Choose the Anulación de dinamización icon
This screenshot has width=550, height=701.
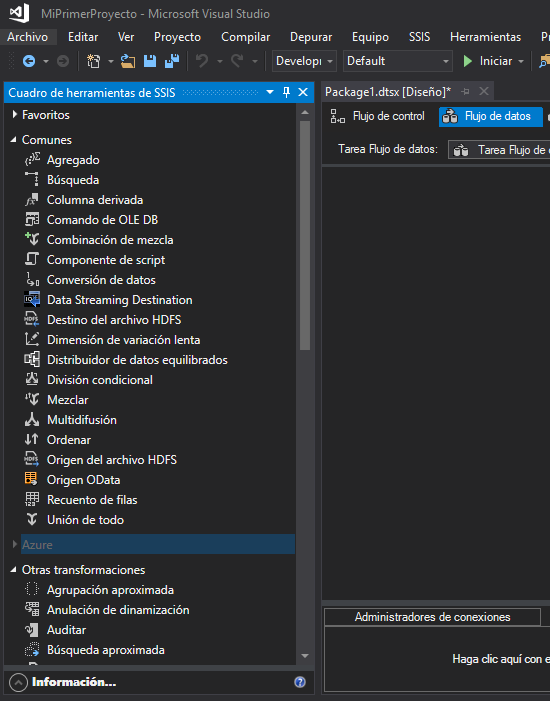32,610
